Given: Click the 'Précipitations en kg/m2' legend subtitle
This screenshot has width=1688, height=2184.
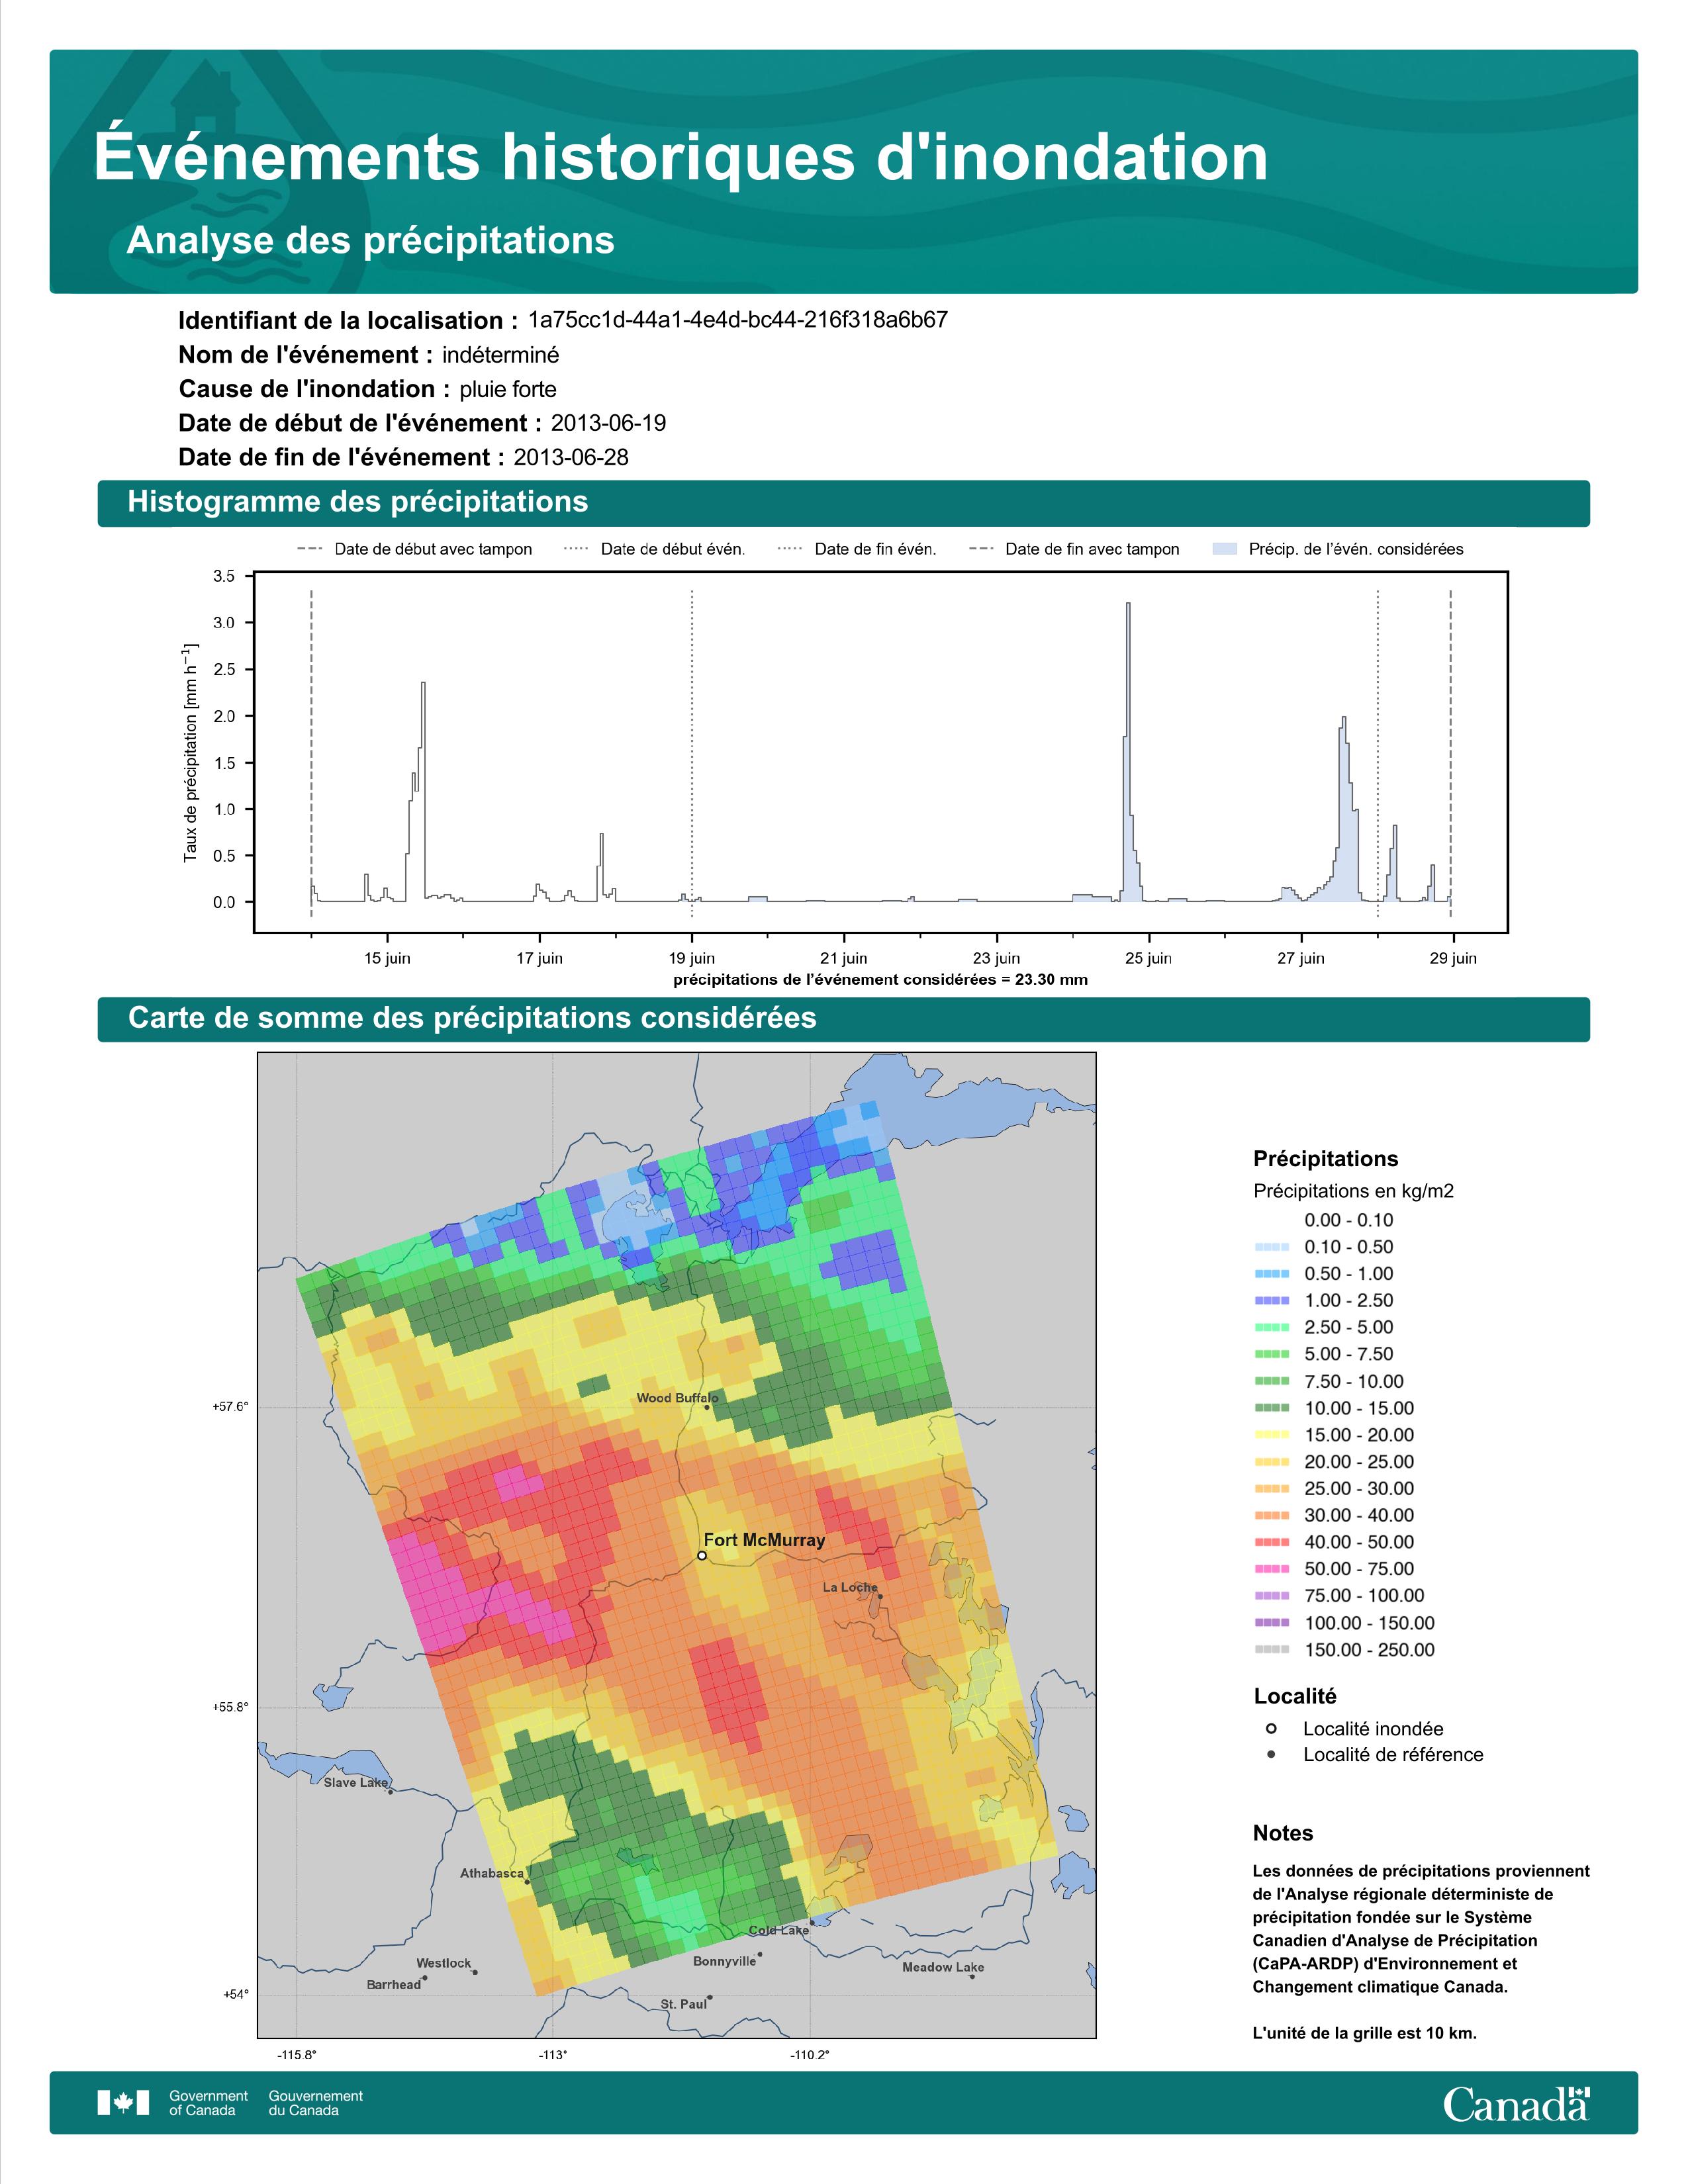Looking at the screenshot, I should point(1353,1191).
